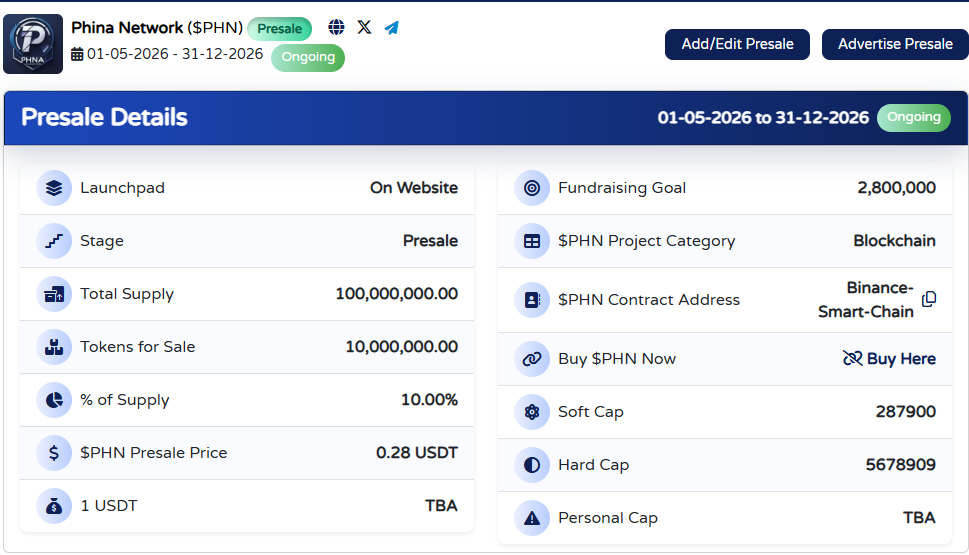Image resolution: width=969 pixels, height=555 pixels.
Task: Click the 1 USDT label
Action: [109, 506]
